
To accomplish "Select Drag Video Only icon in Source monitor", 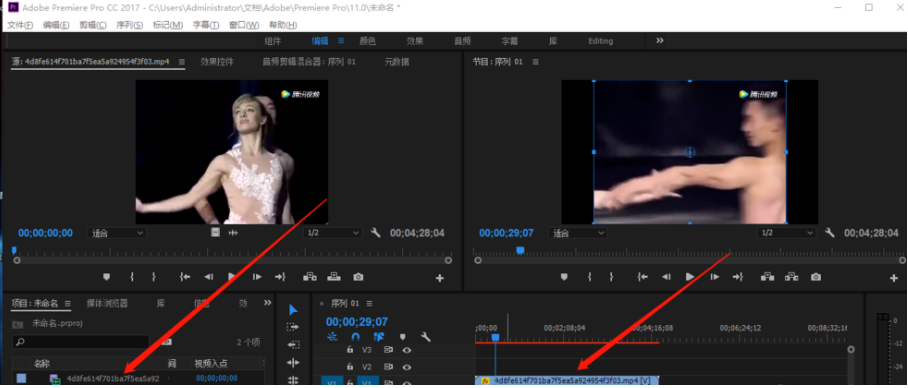I will (215, 233).
